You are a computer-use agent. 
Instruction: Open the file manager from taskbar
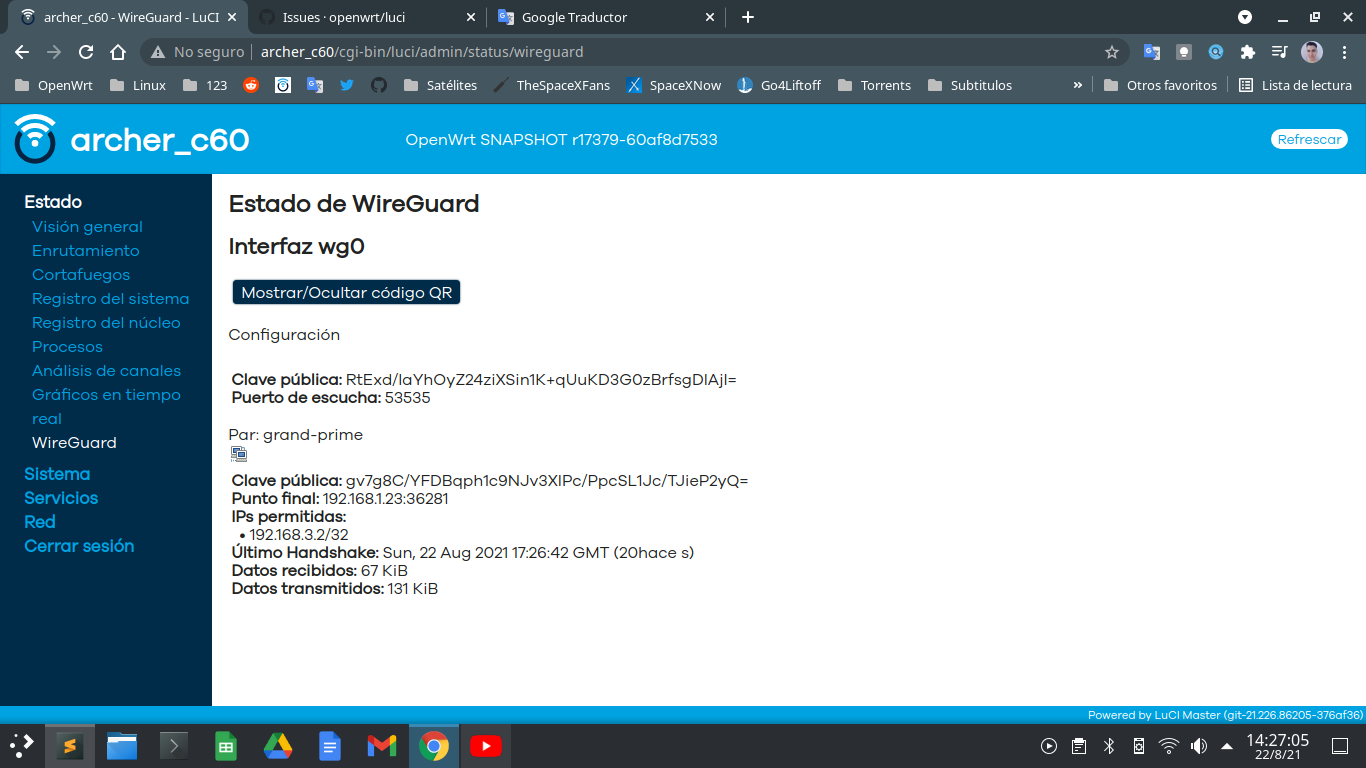pyautogui.click(x=122, y=746)
